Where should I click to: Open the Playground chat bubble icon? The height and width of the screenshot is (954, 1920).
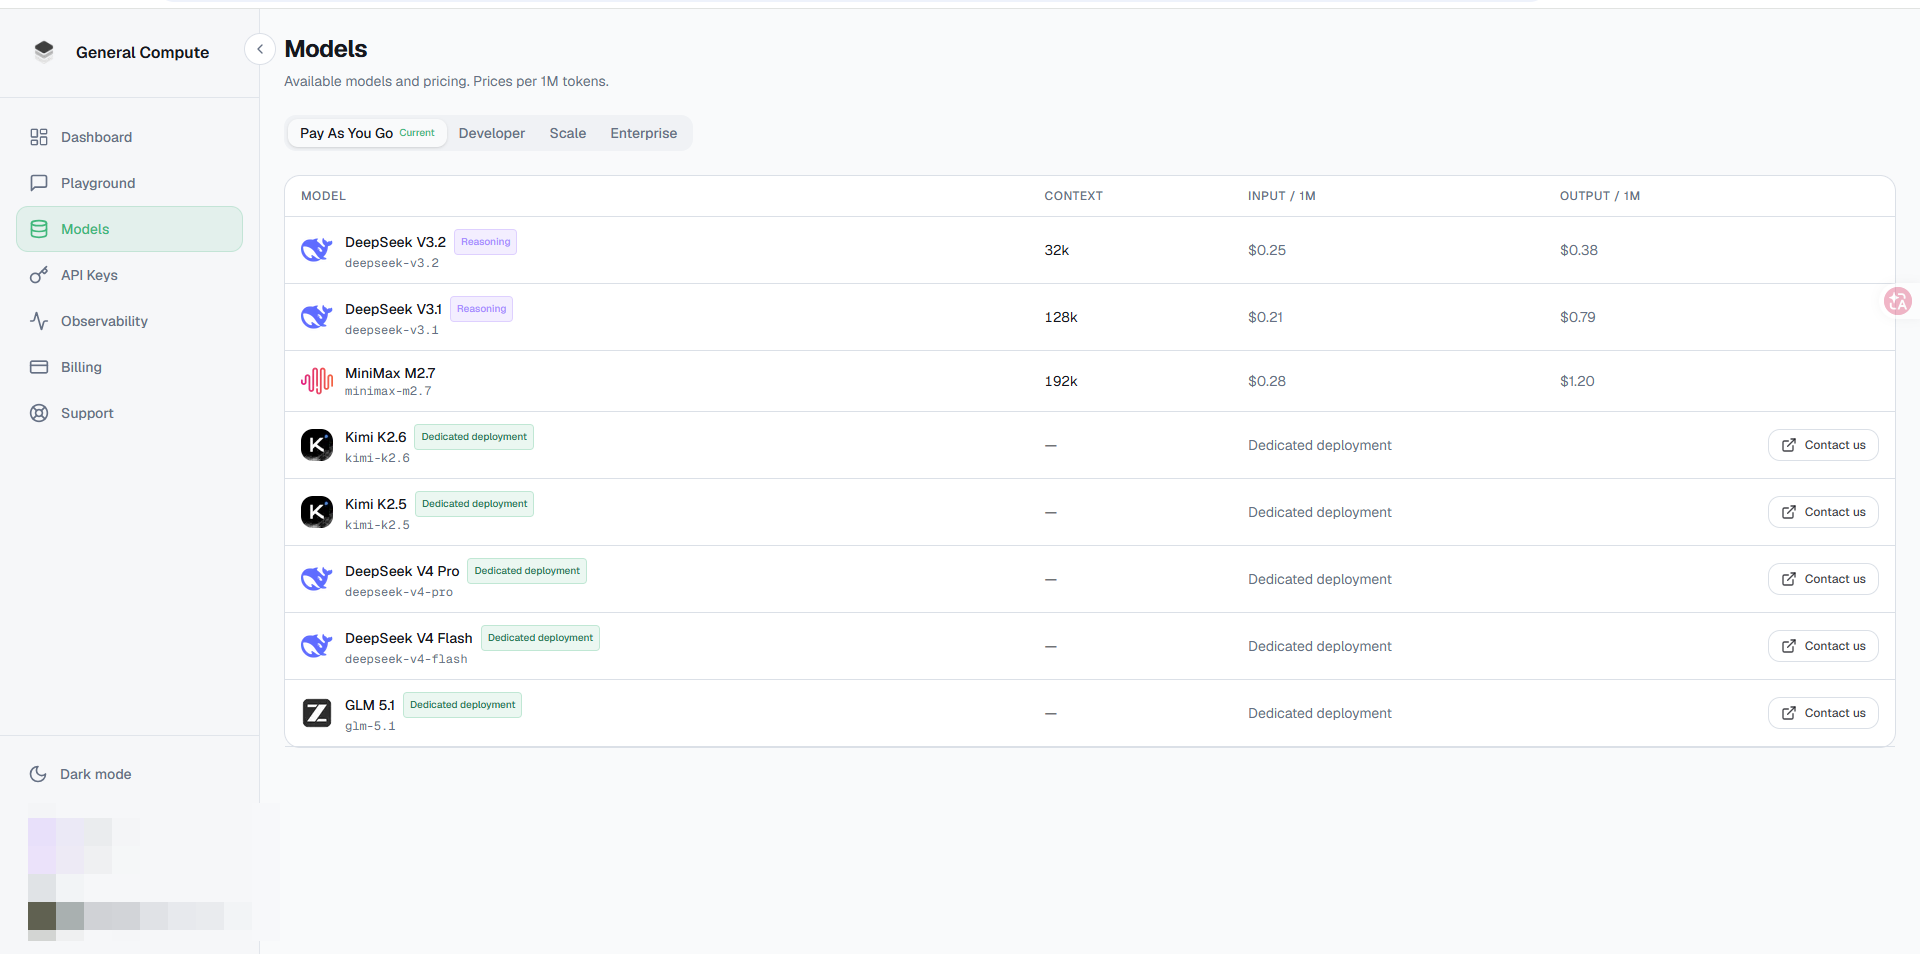(39, 183)
